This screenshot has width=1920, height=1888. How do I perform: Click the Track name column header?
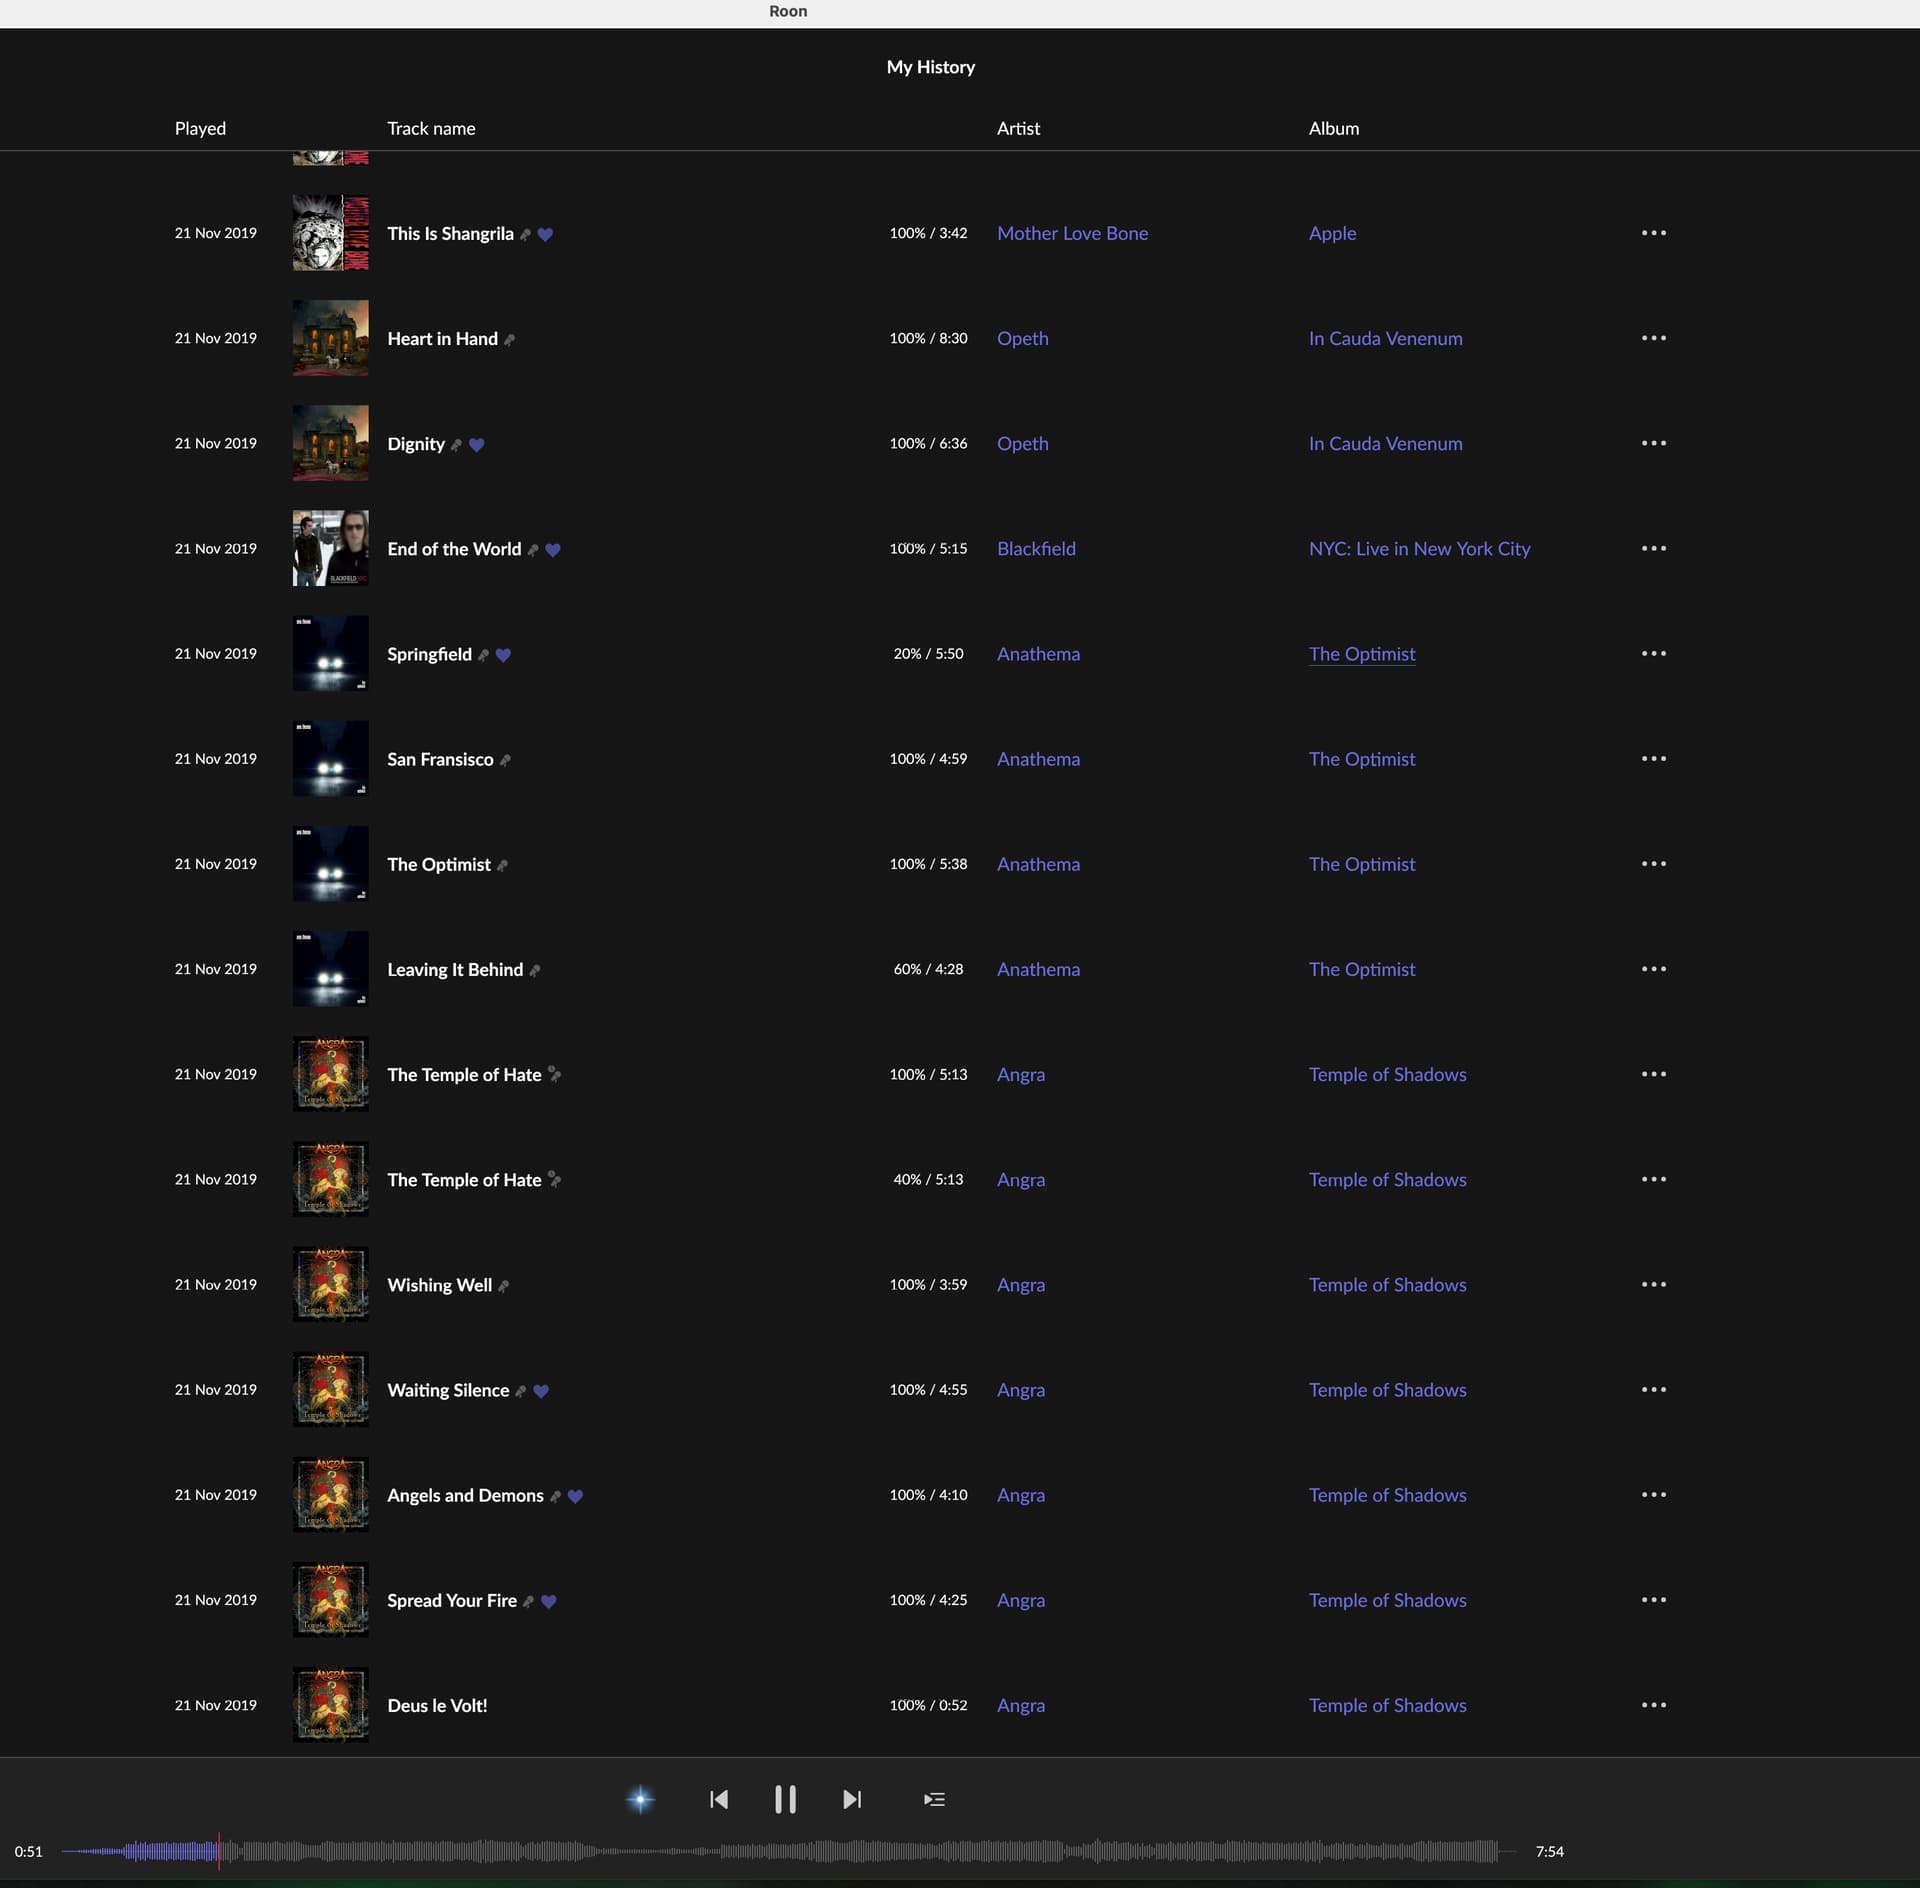click(431, 128)
